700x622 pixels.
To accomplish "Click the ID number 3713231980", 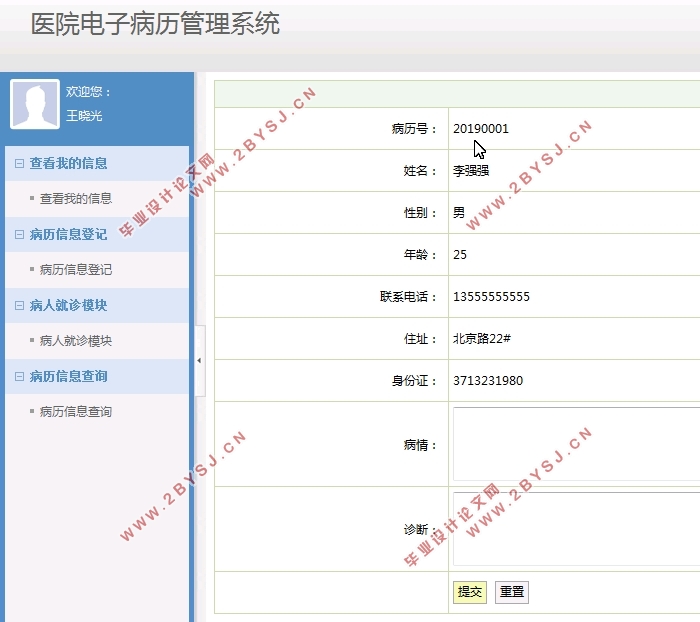I will coord(488,380).
